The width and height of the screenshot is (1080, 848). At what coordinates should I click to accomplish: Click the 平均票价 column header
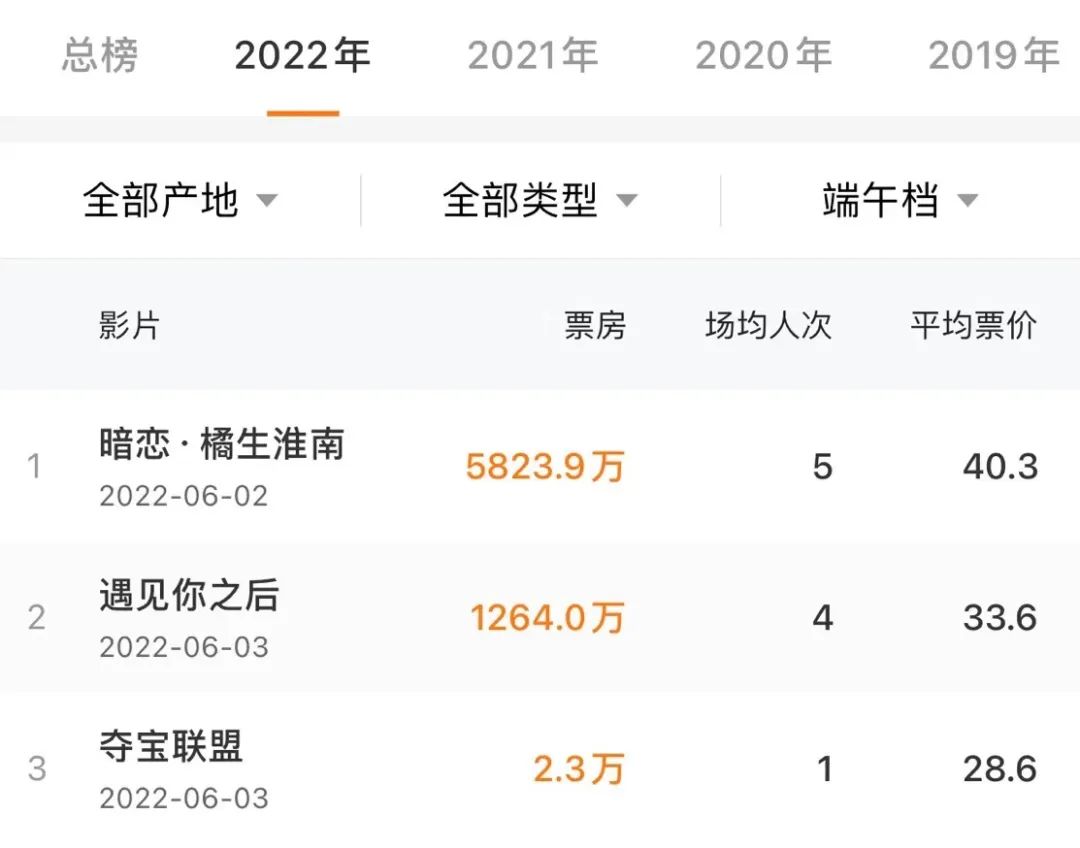[x=973, y=325]
